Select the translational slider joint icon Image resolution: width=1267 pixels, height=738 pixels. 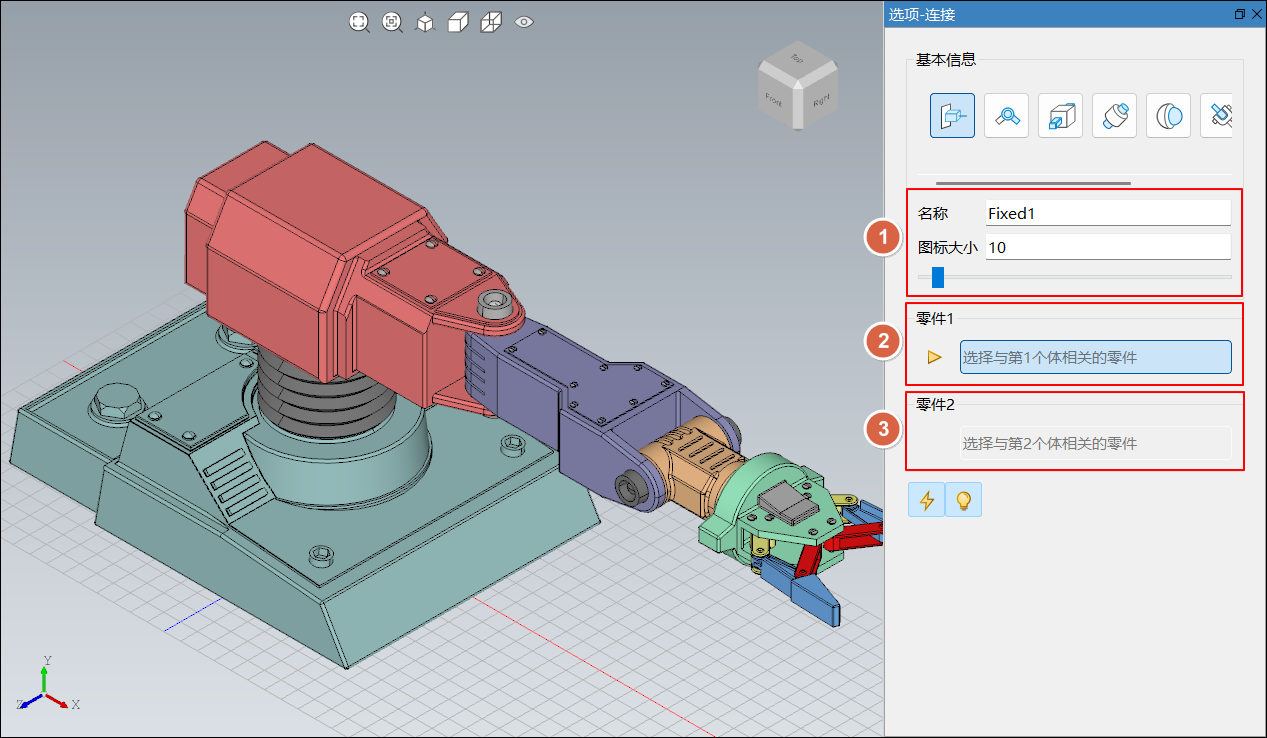point(1060,116)
